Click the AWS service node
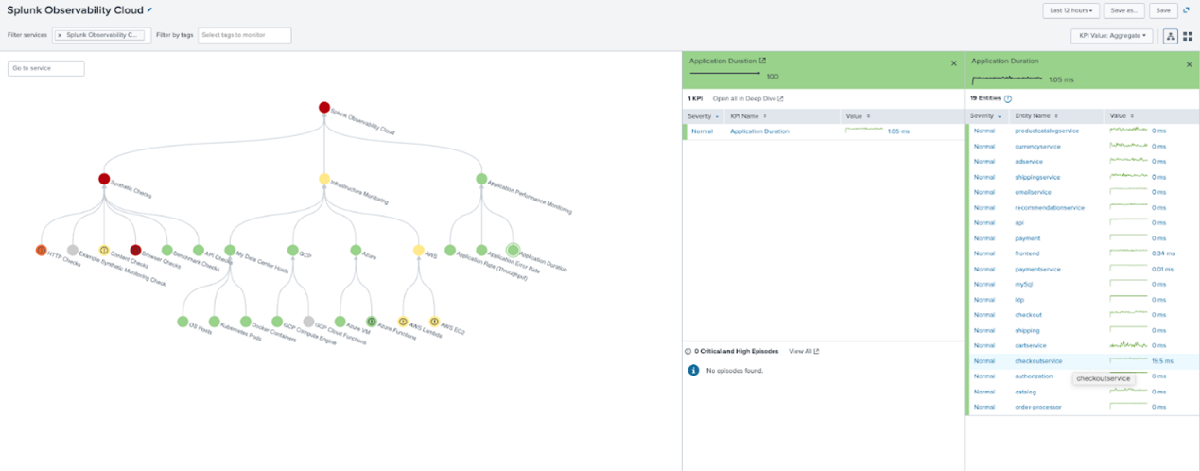The height and width of the screenshot is (471, 1200). pyautogui.click(x=418, y=250)
